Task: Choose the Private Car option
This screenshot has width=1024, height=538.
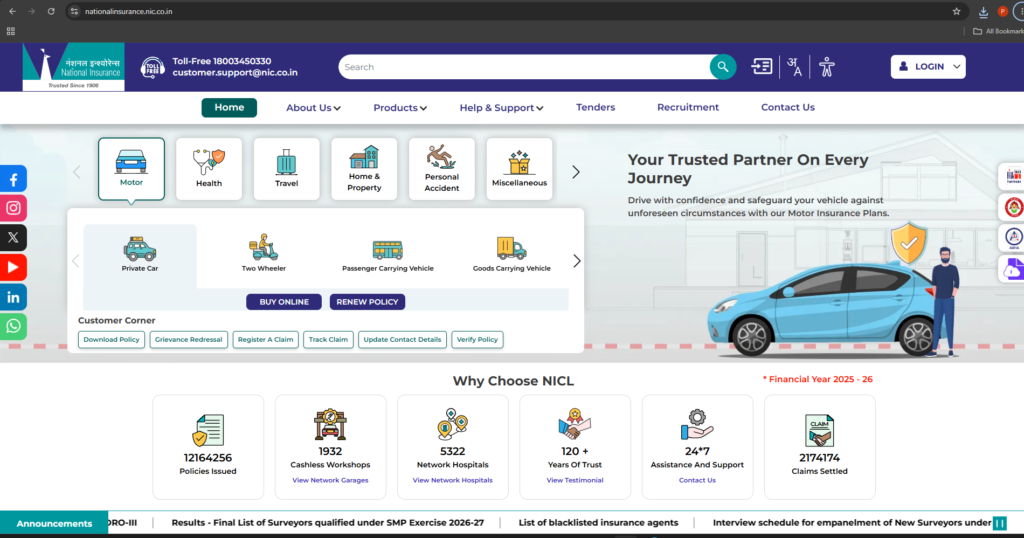Action: point(140,256)
